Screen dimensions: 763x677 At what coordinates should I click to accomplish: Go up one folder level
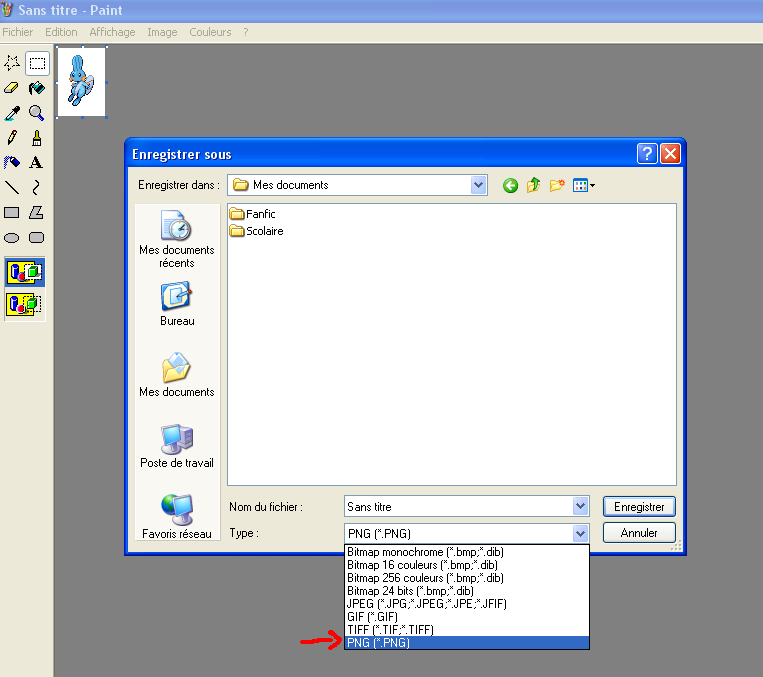[x=534, y=185]
